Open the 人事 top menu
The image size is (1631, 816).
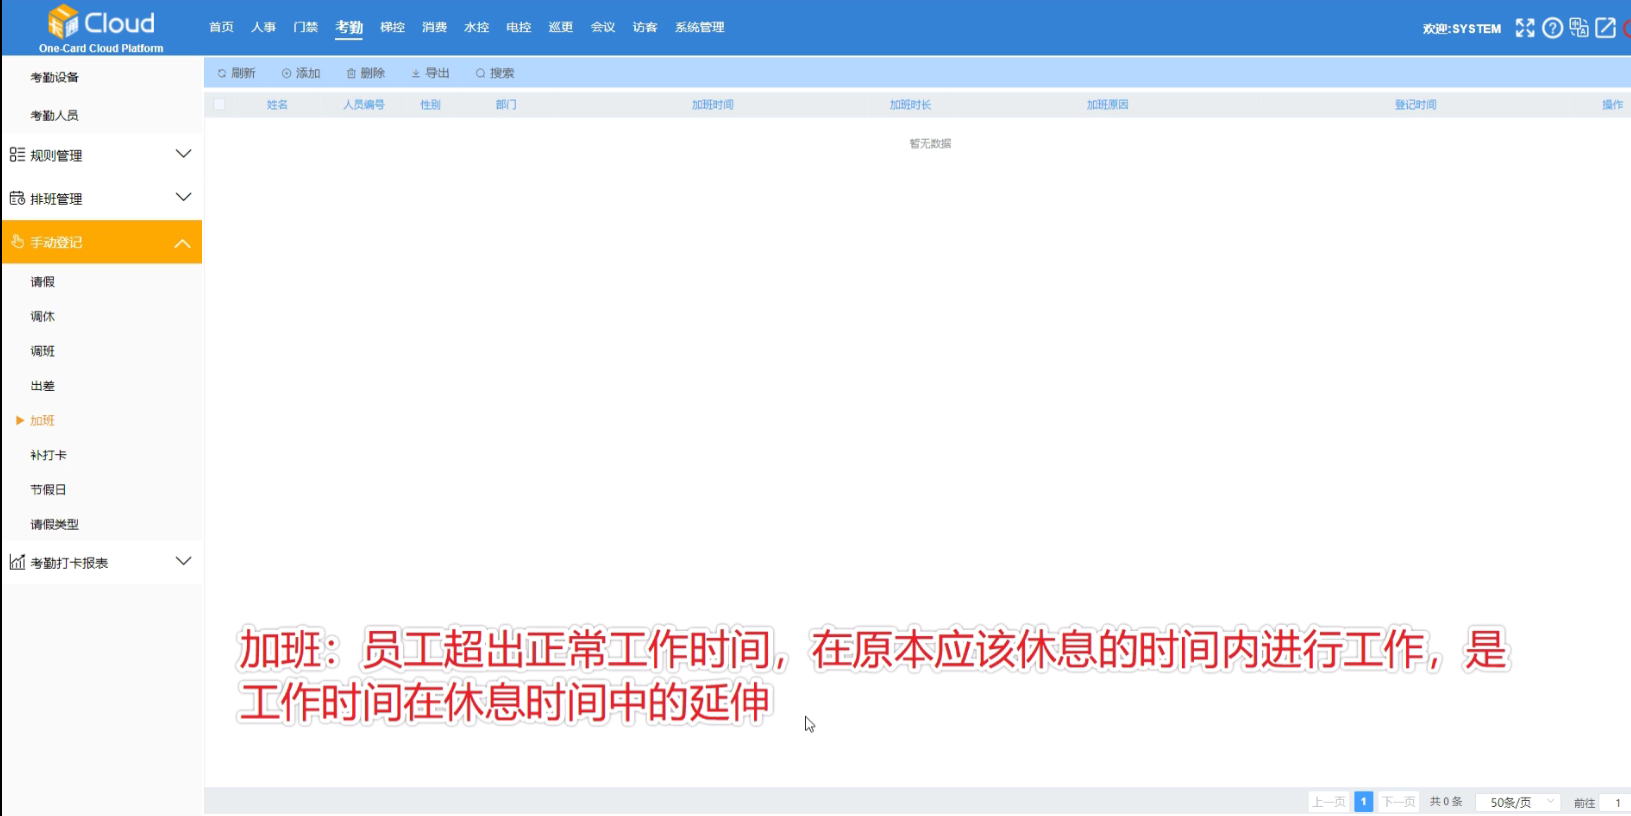(x=263, y=27)
